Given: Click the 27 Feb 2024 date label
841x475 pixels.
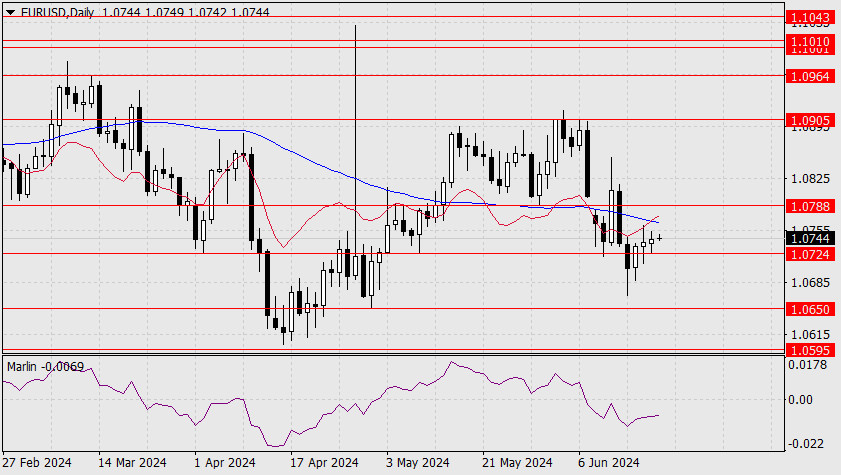Looking at the screenshot, I should [x=37, y=462].
